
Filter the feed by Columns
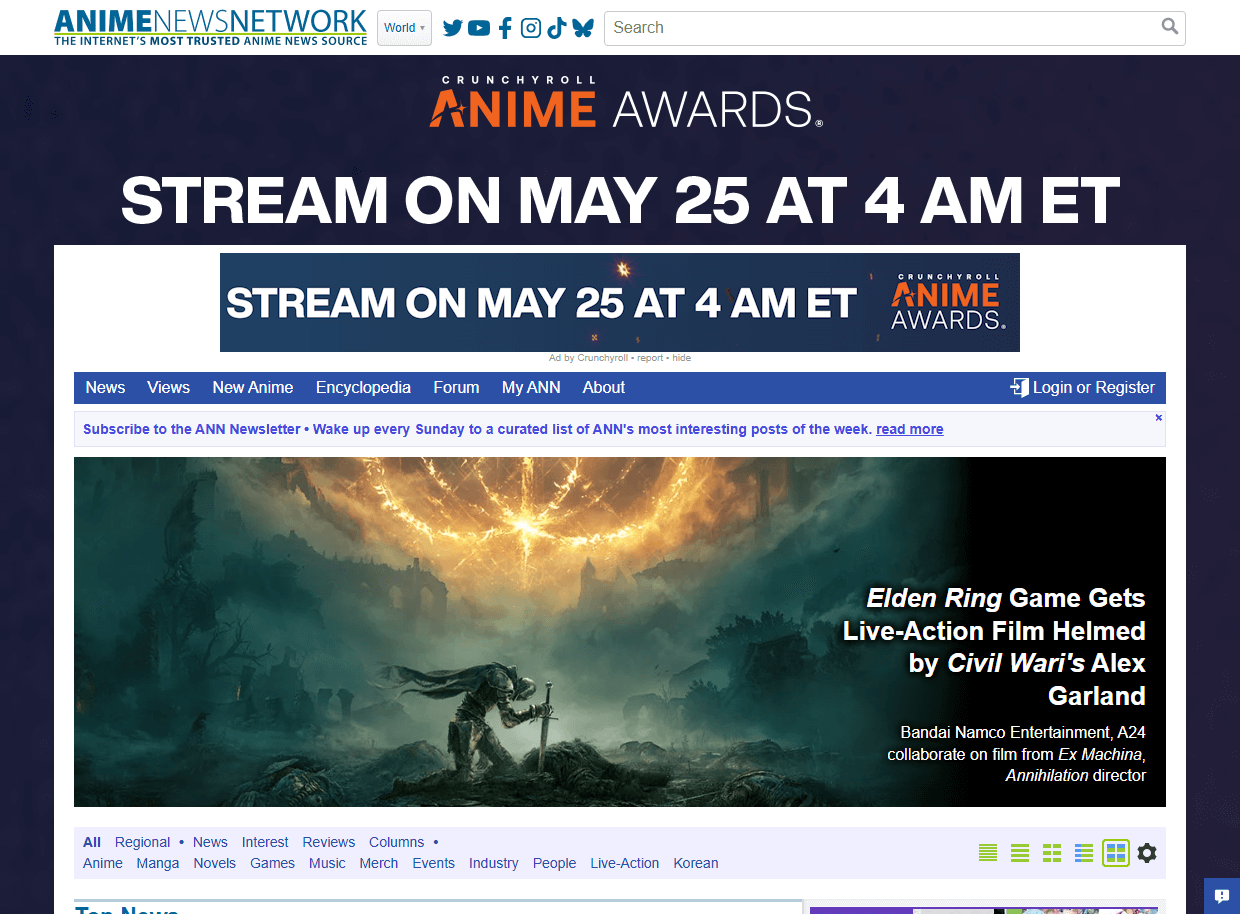pyautogui.click(x=397, y=842)
